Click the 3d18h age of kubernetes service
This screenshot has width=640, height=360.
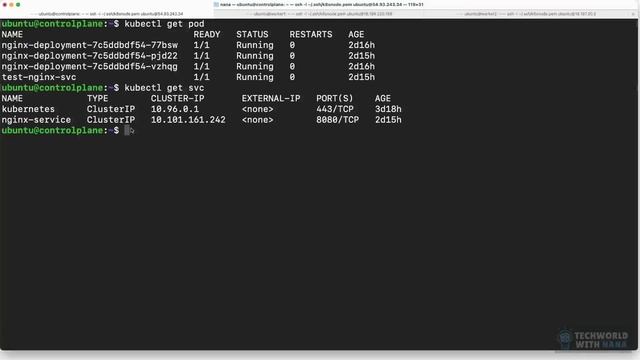pos(388,109)
